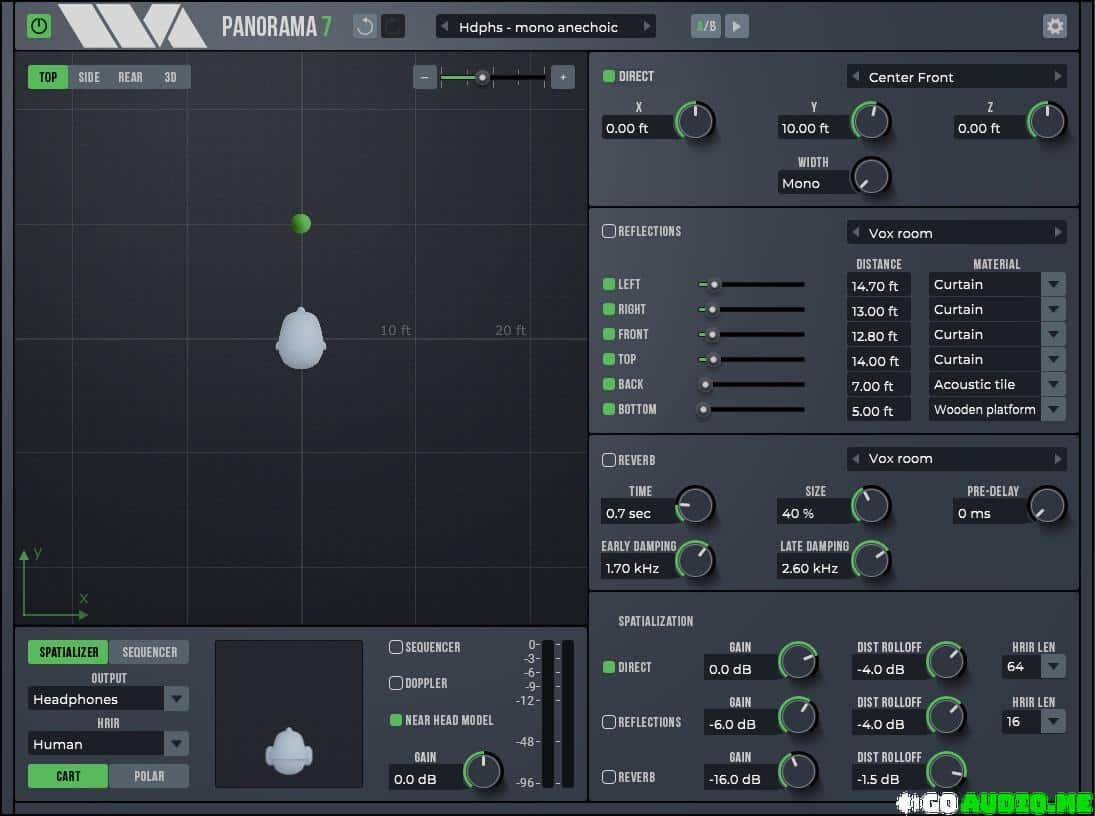Click the Reverb Size knob

point(871,505)
